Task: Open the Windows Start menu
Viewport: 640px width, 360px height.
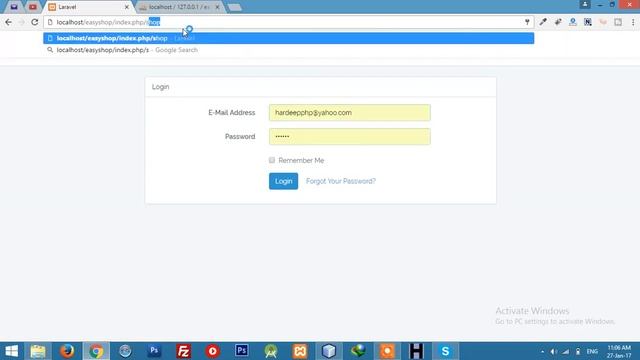Action: (x=11, y=351)
